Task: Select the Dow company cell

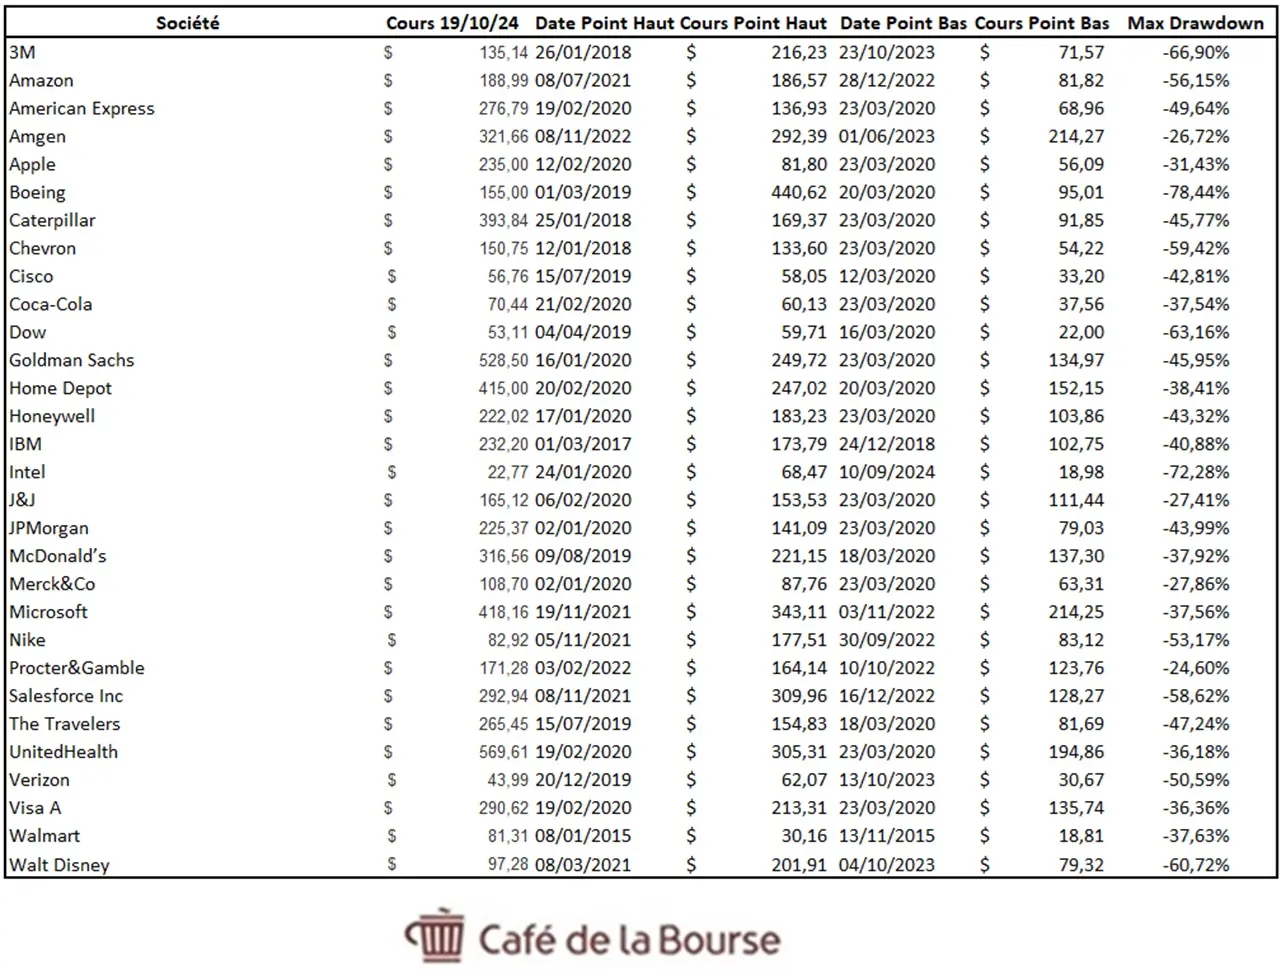Action: (x=27, y=332)
